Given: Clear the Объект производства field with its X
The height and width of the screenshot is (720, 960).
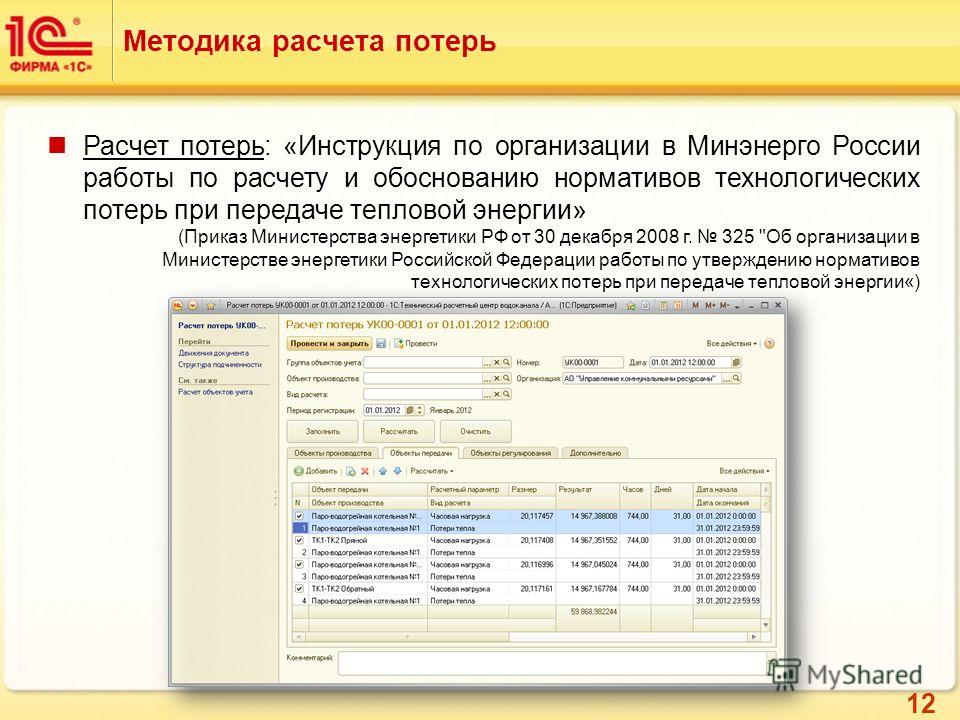Looking at the screenshot, I should pyautogui.click(x=497, y=378).
